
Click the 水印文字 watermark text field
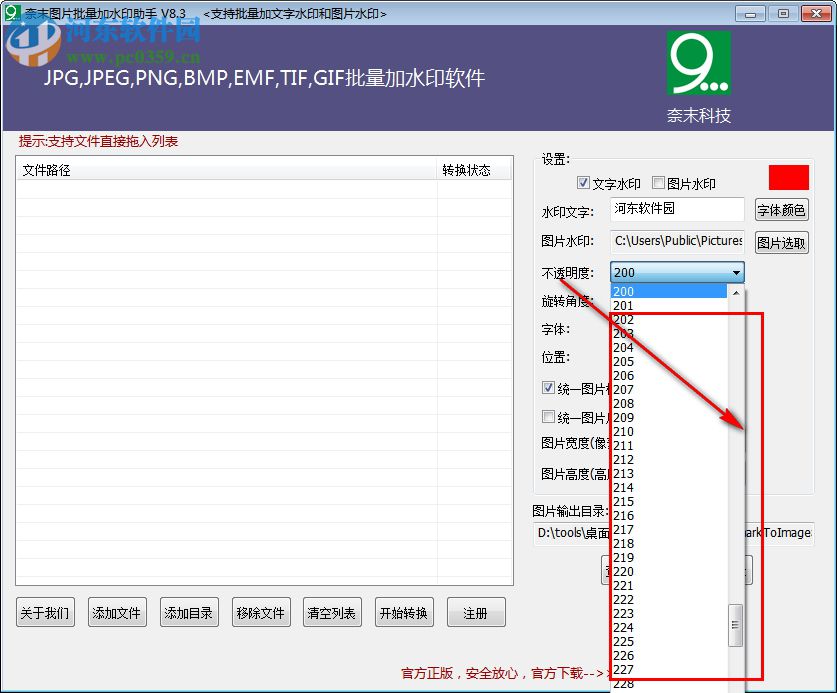677,209
